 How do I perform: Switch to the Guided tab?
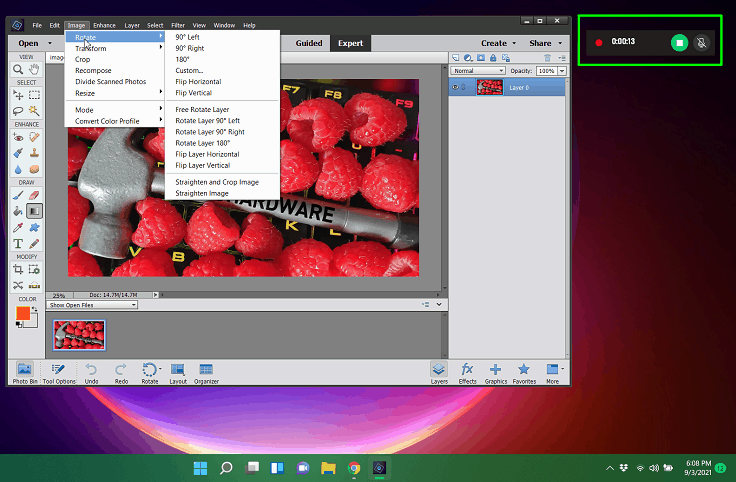tap(309, 43)
